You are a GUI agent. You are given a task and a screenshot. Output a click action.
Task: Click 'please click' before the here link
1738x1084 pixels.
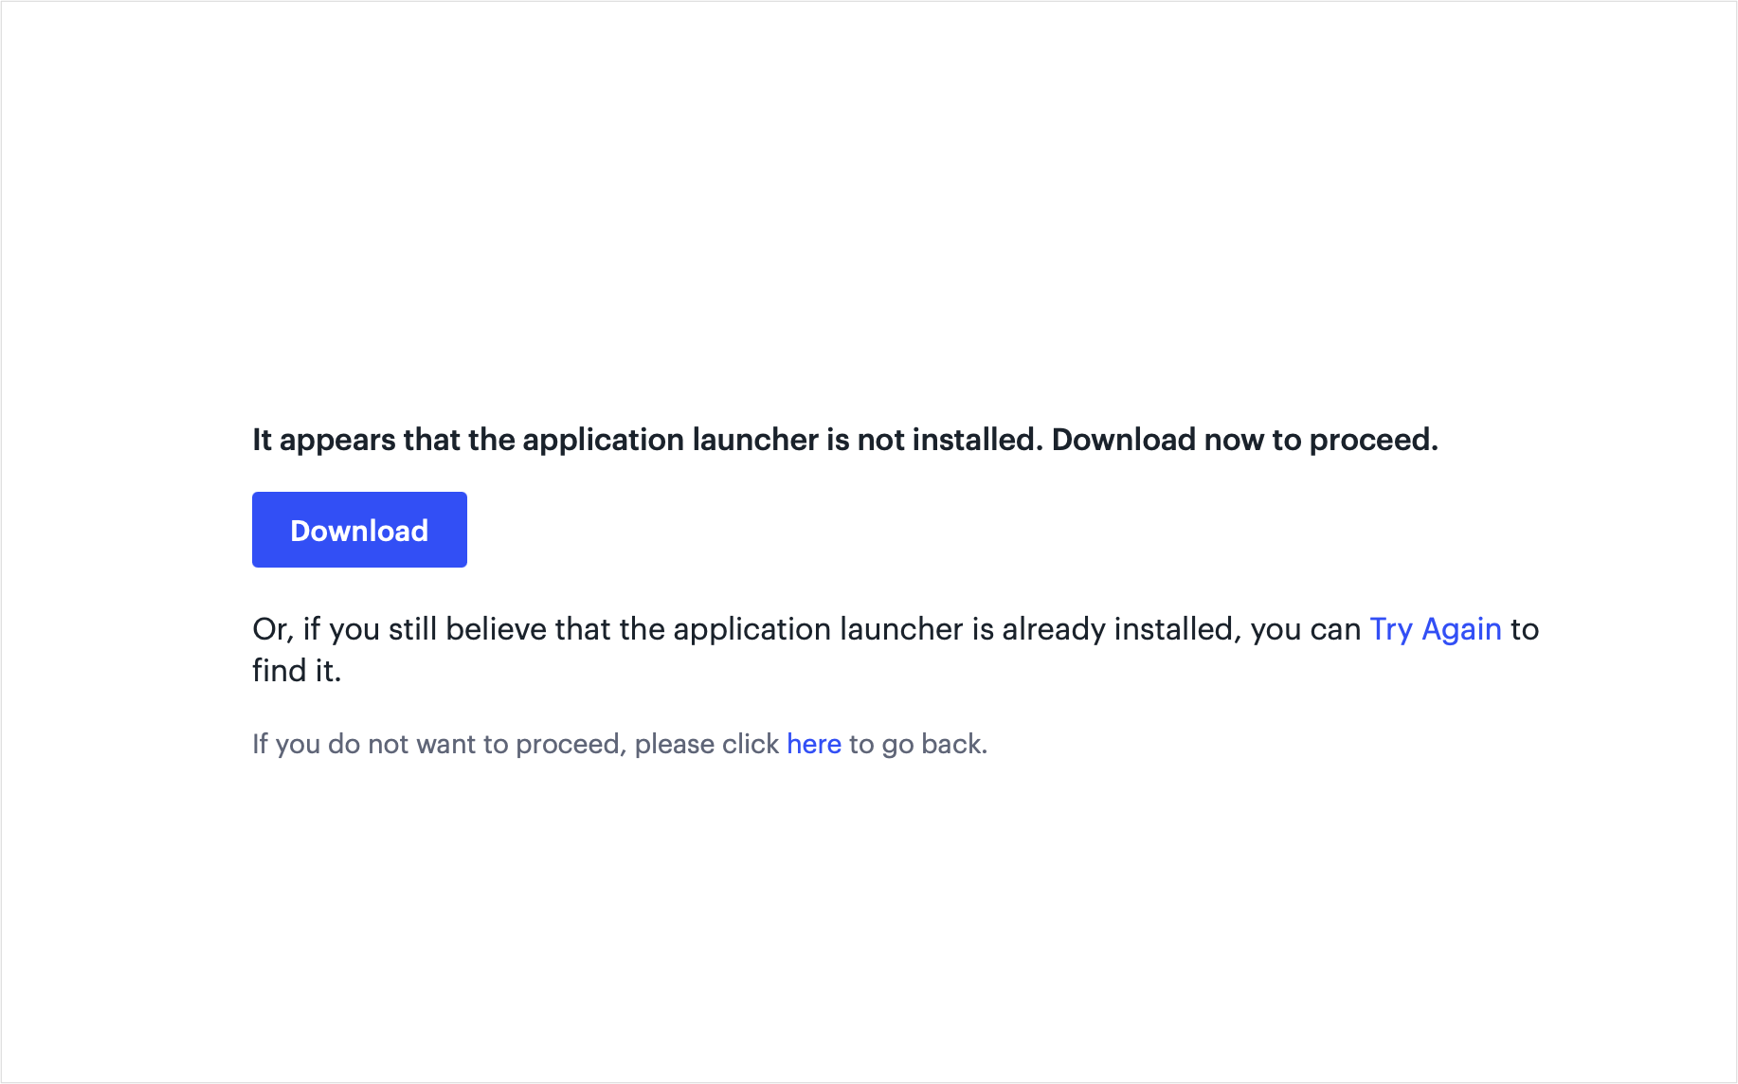(x=706, y=744)
